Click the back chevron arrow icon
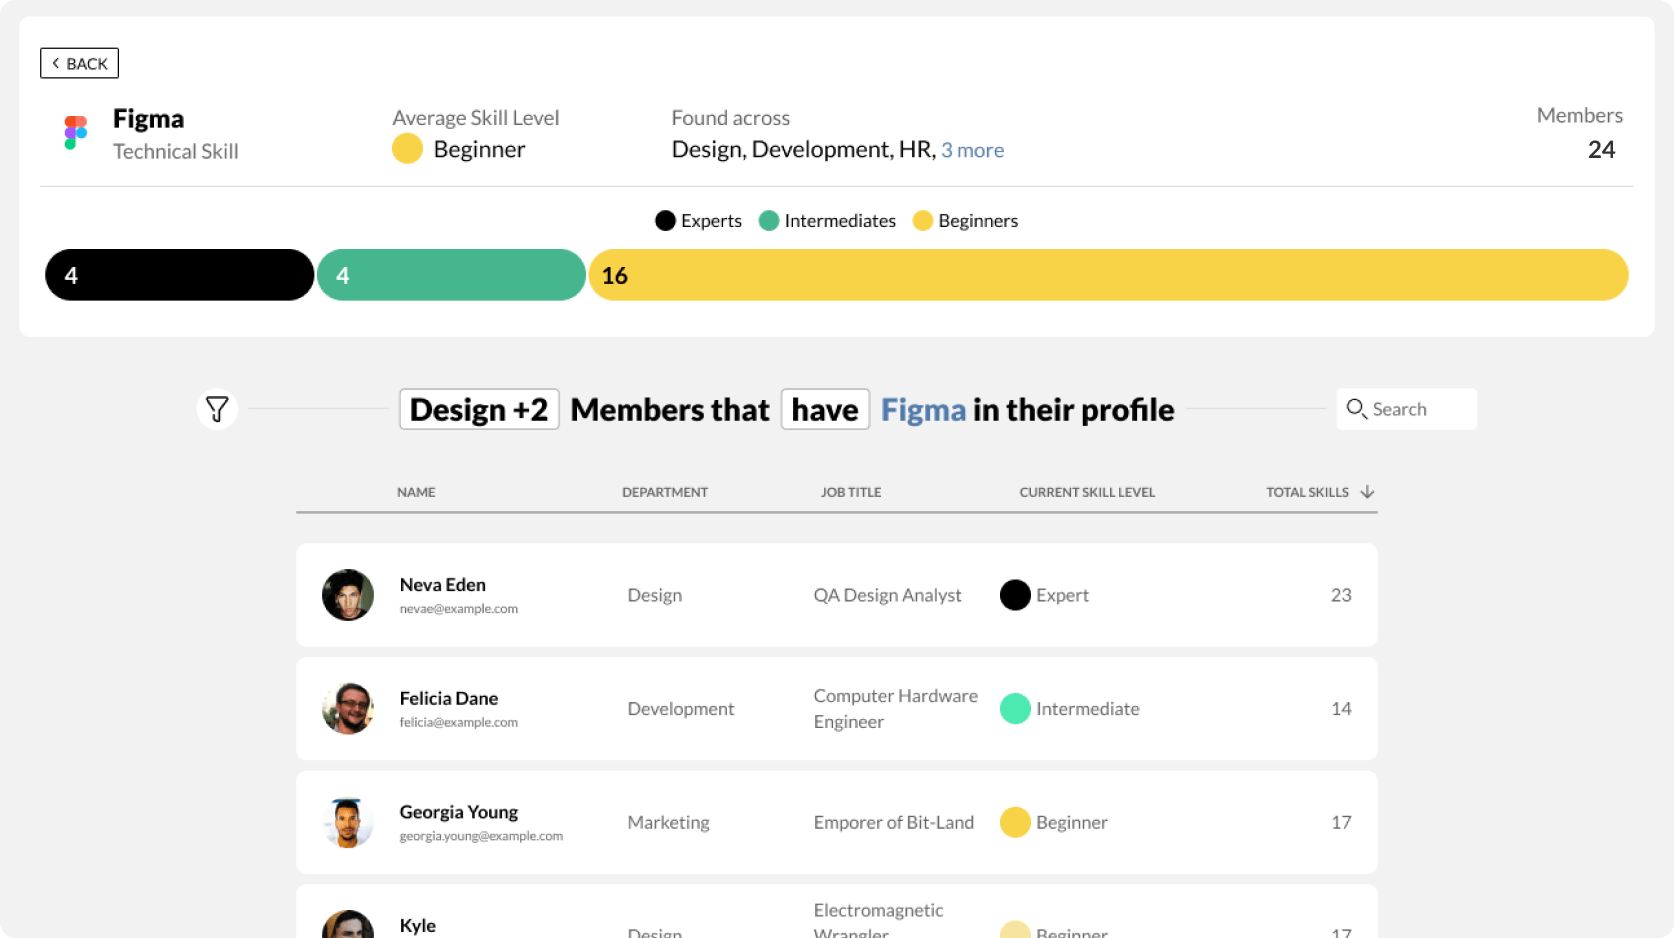 pyautogui.click(x=56, y=62)
